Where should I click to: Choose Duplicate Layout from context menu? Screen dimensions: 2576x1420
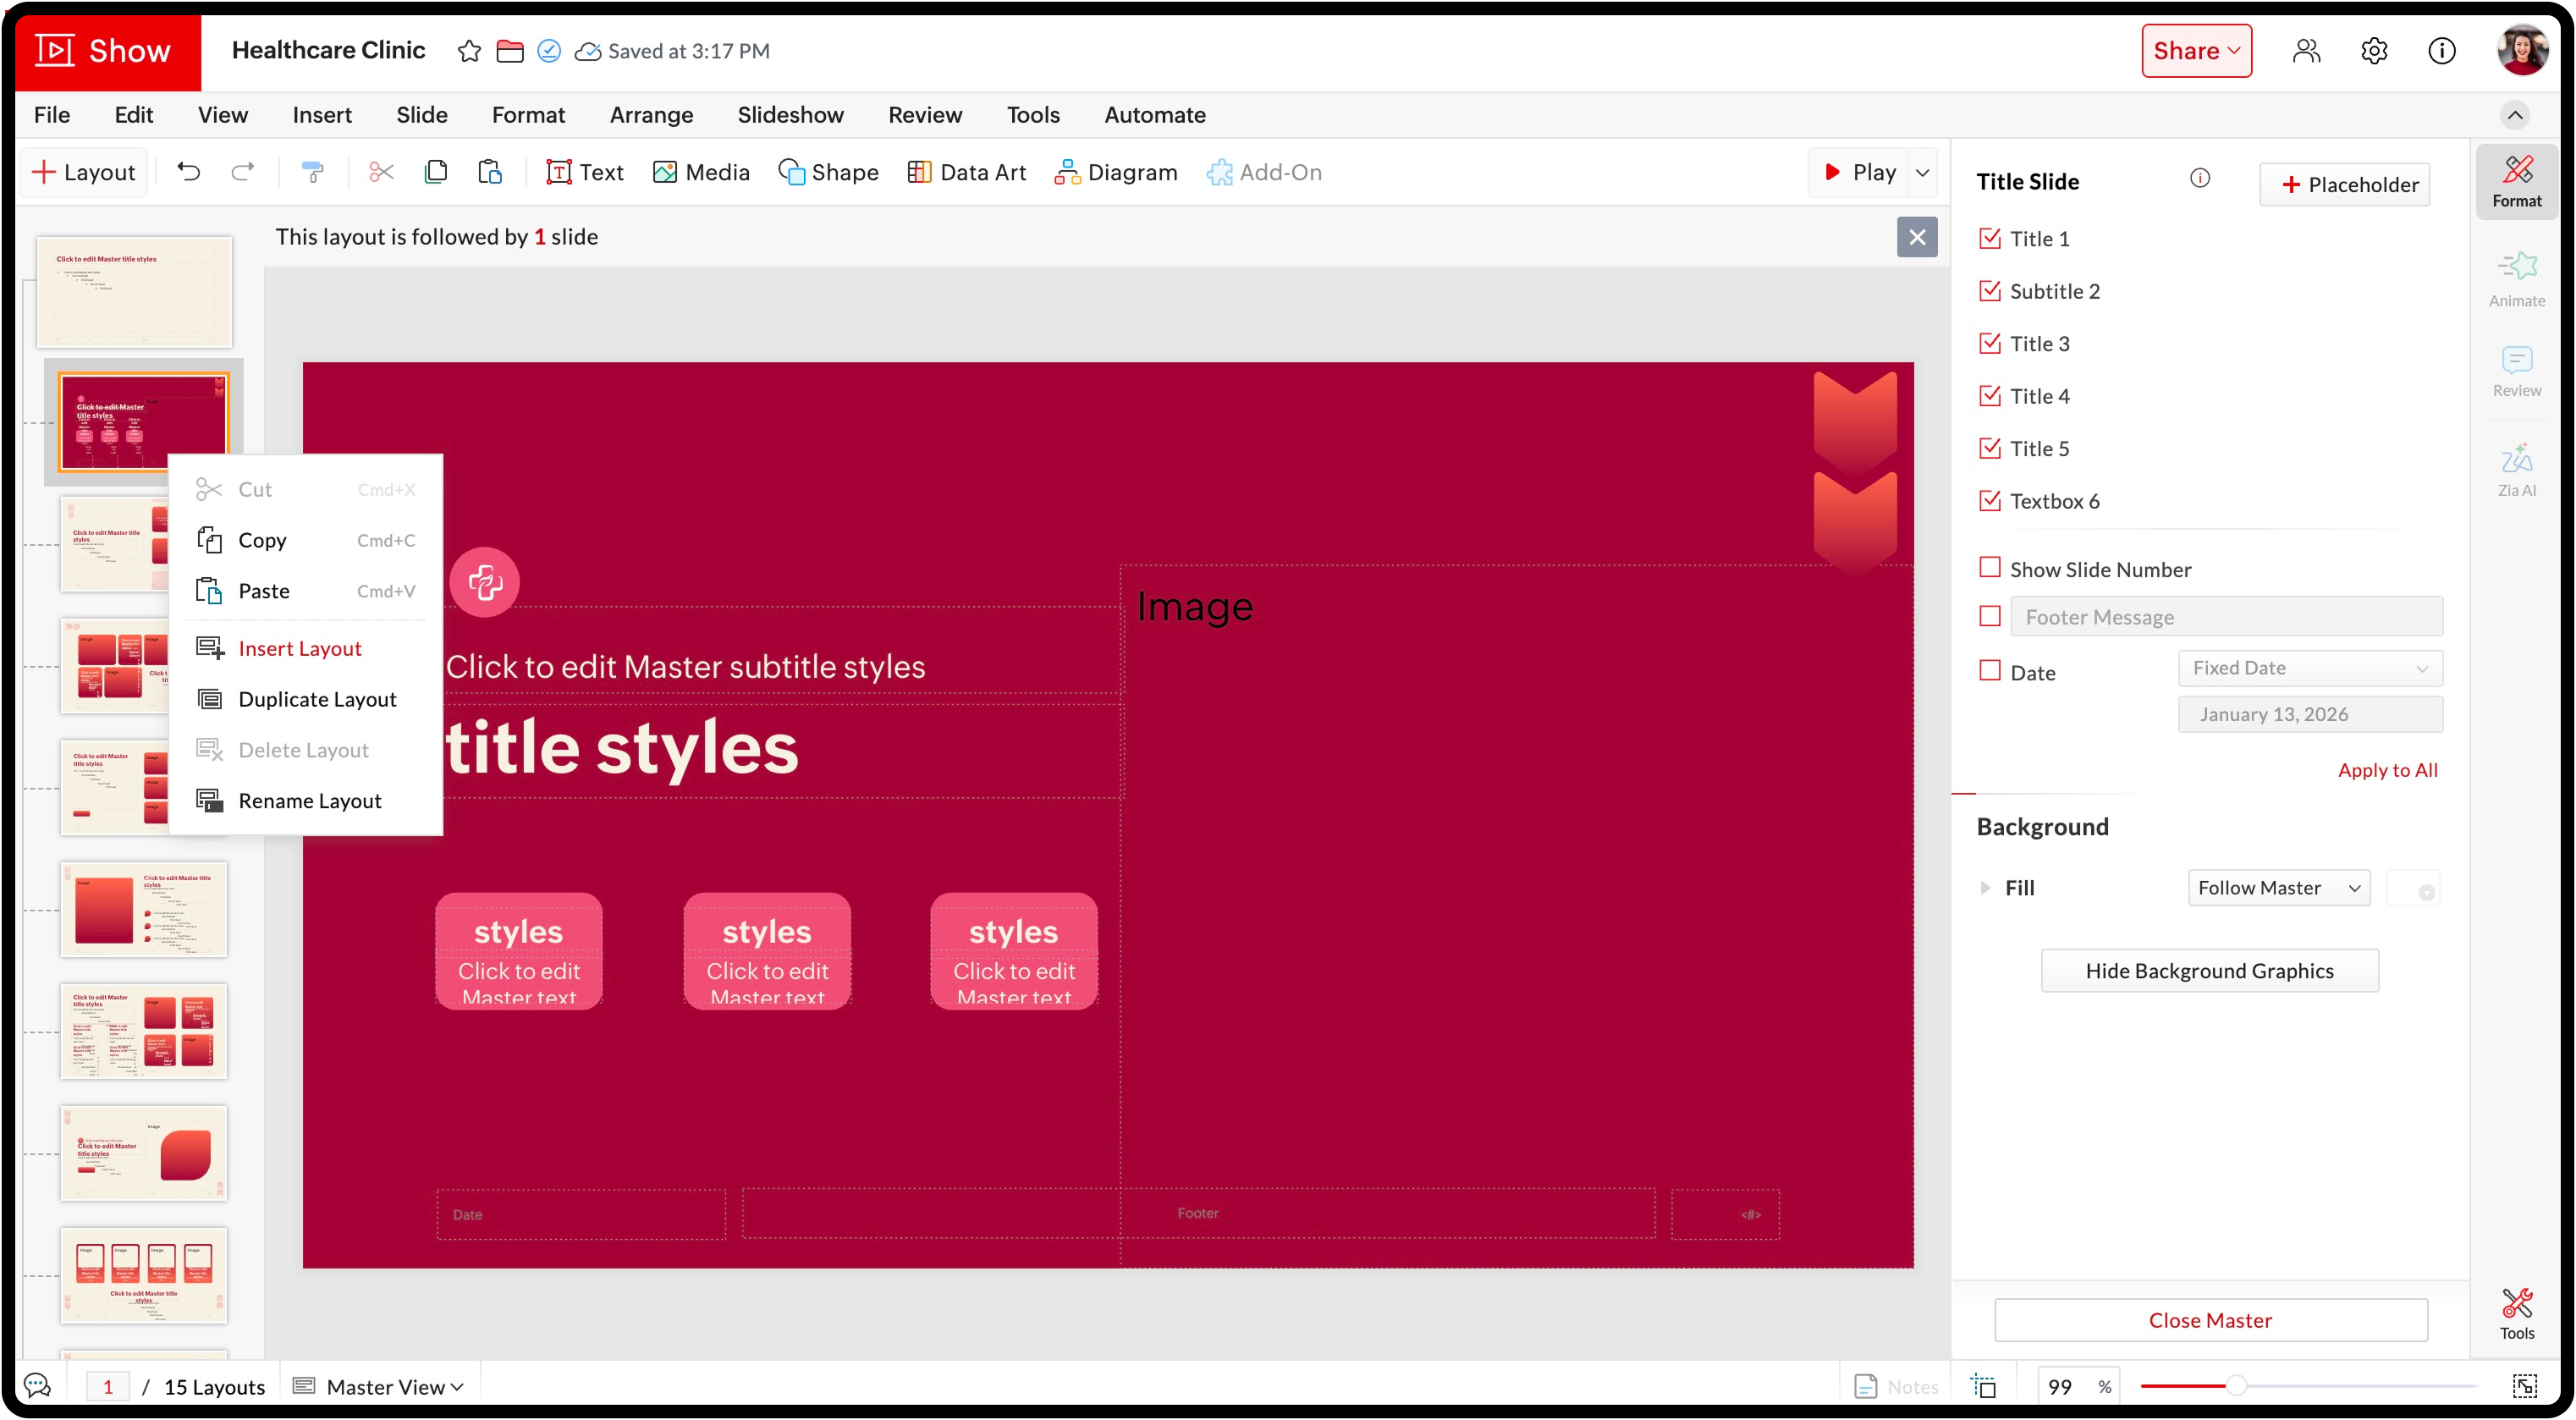point(317,699)
